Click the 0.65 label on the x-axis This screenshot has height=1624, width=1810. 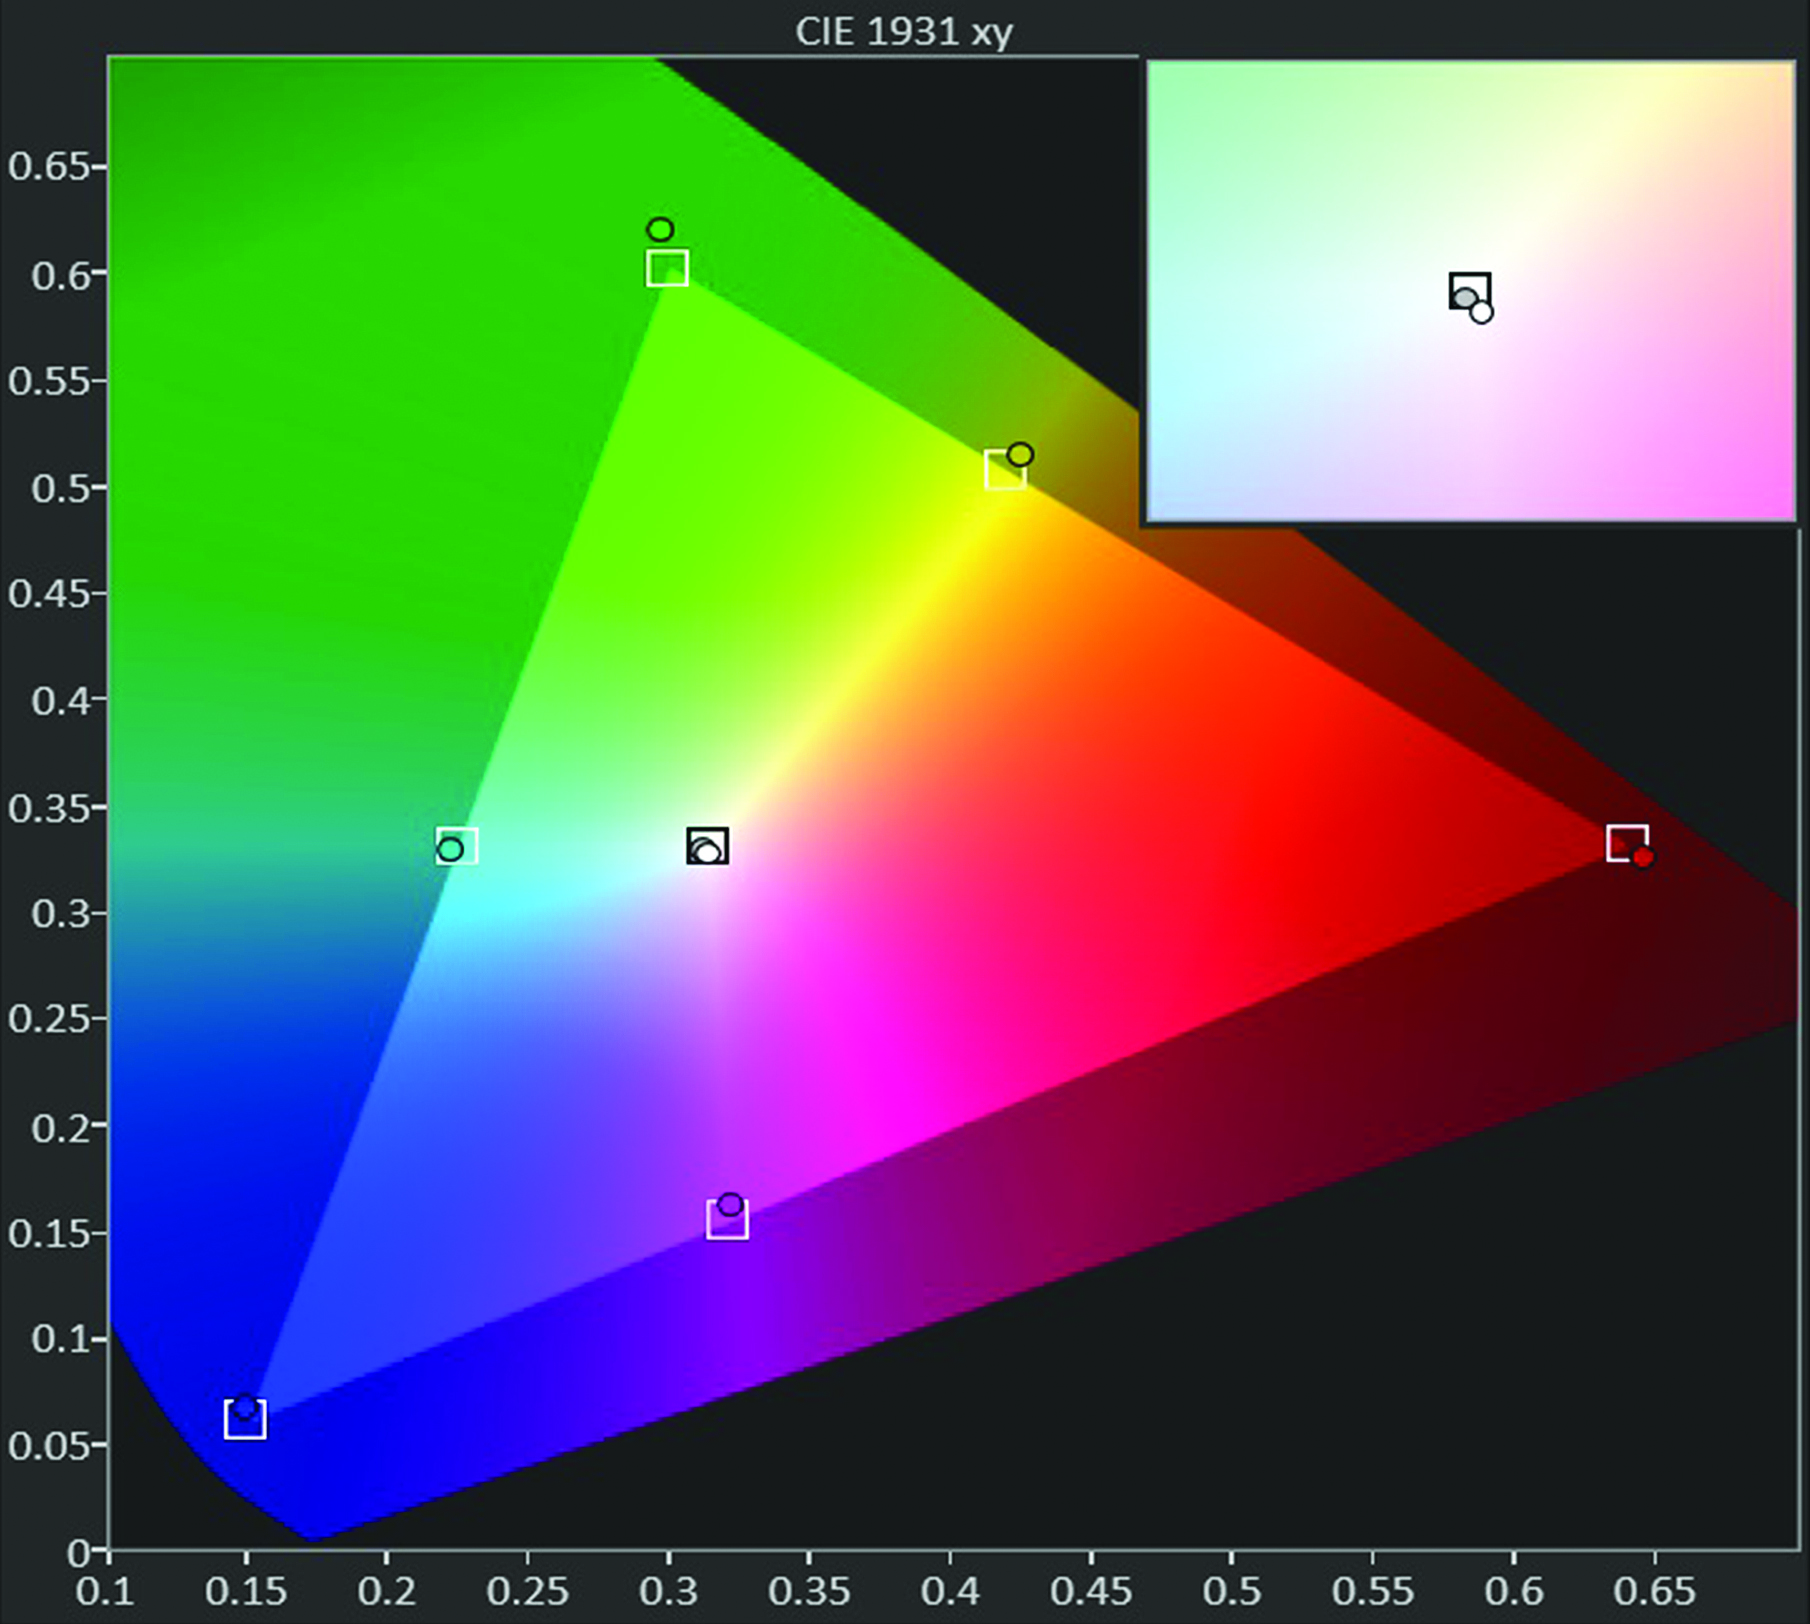(x=1654, y=1591)
